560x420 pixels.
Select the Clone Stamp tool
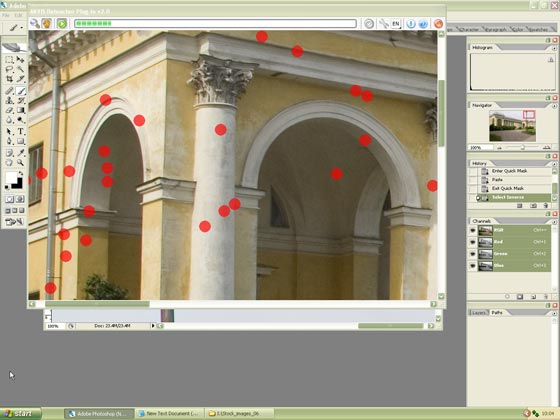pyautogui.click(x=9, y=101)
